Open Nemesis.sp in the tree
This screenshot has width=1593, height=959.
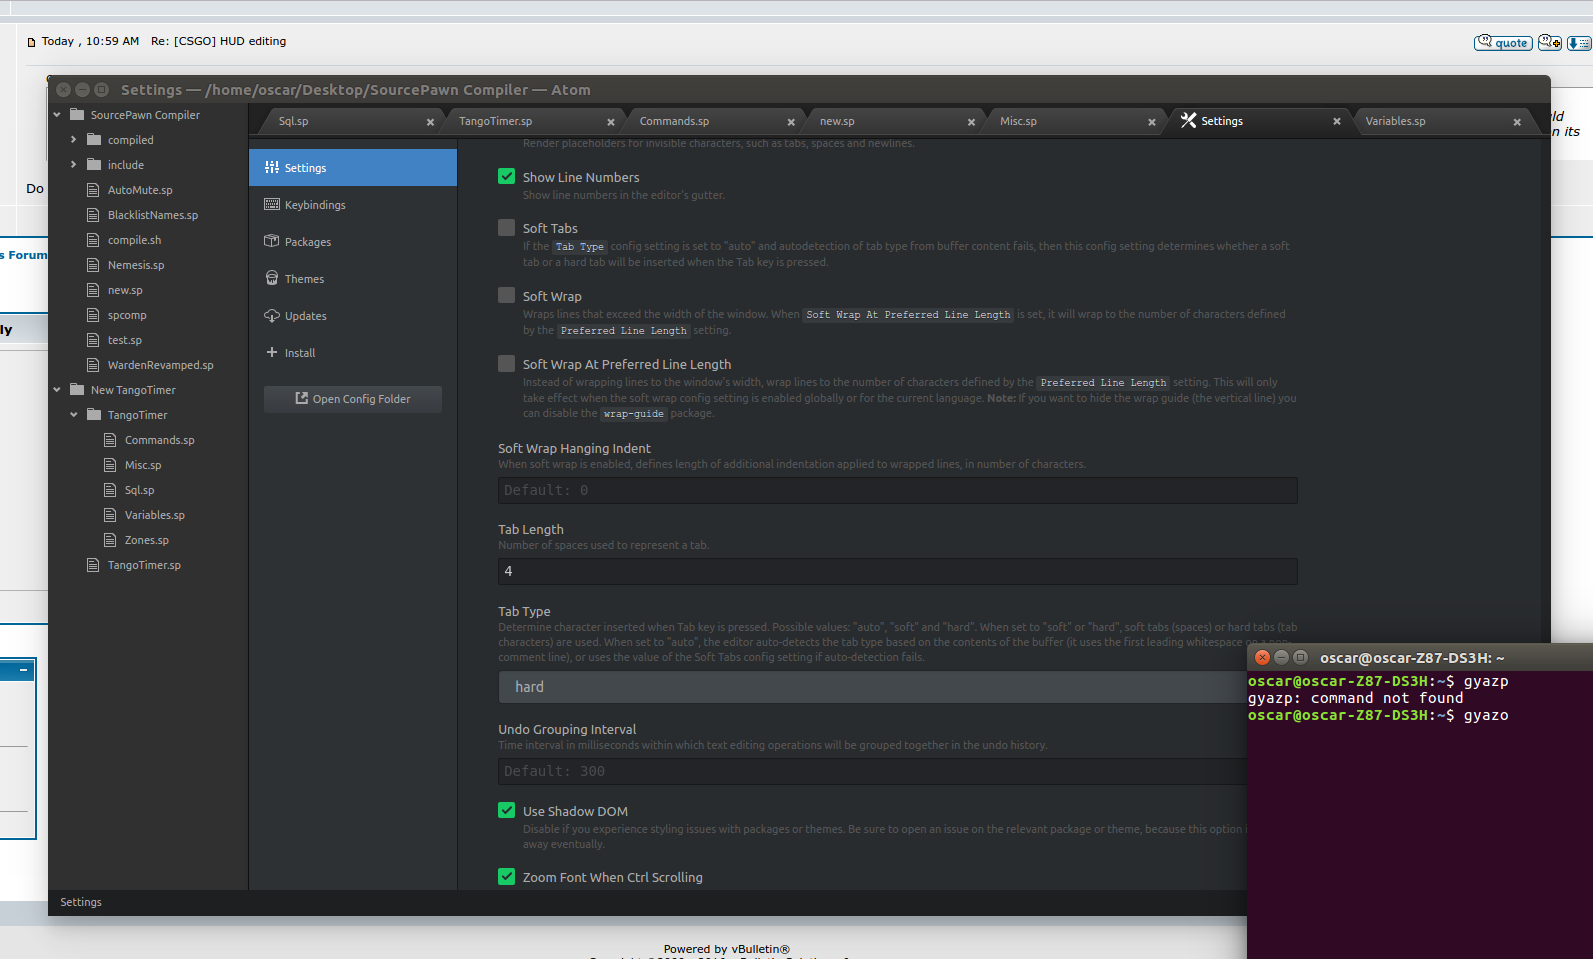(136, 265)
